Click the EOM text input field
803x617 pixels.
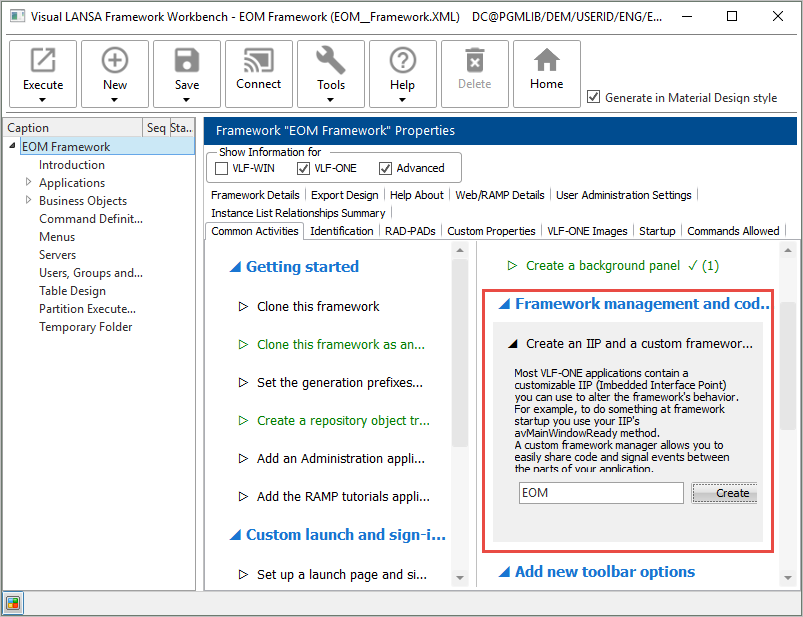tap(601, 493)
